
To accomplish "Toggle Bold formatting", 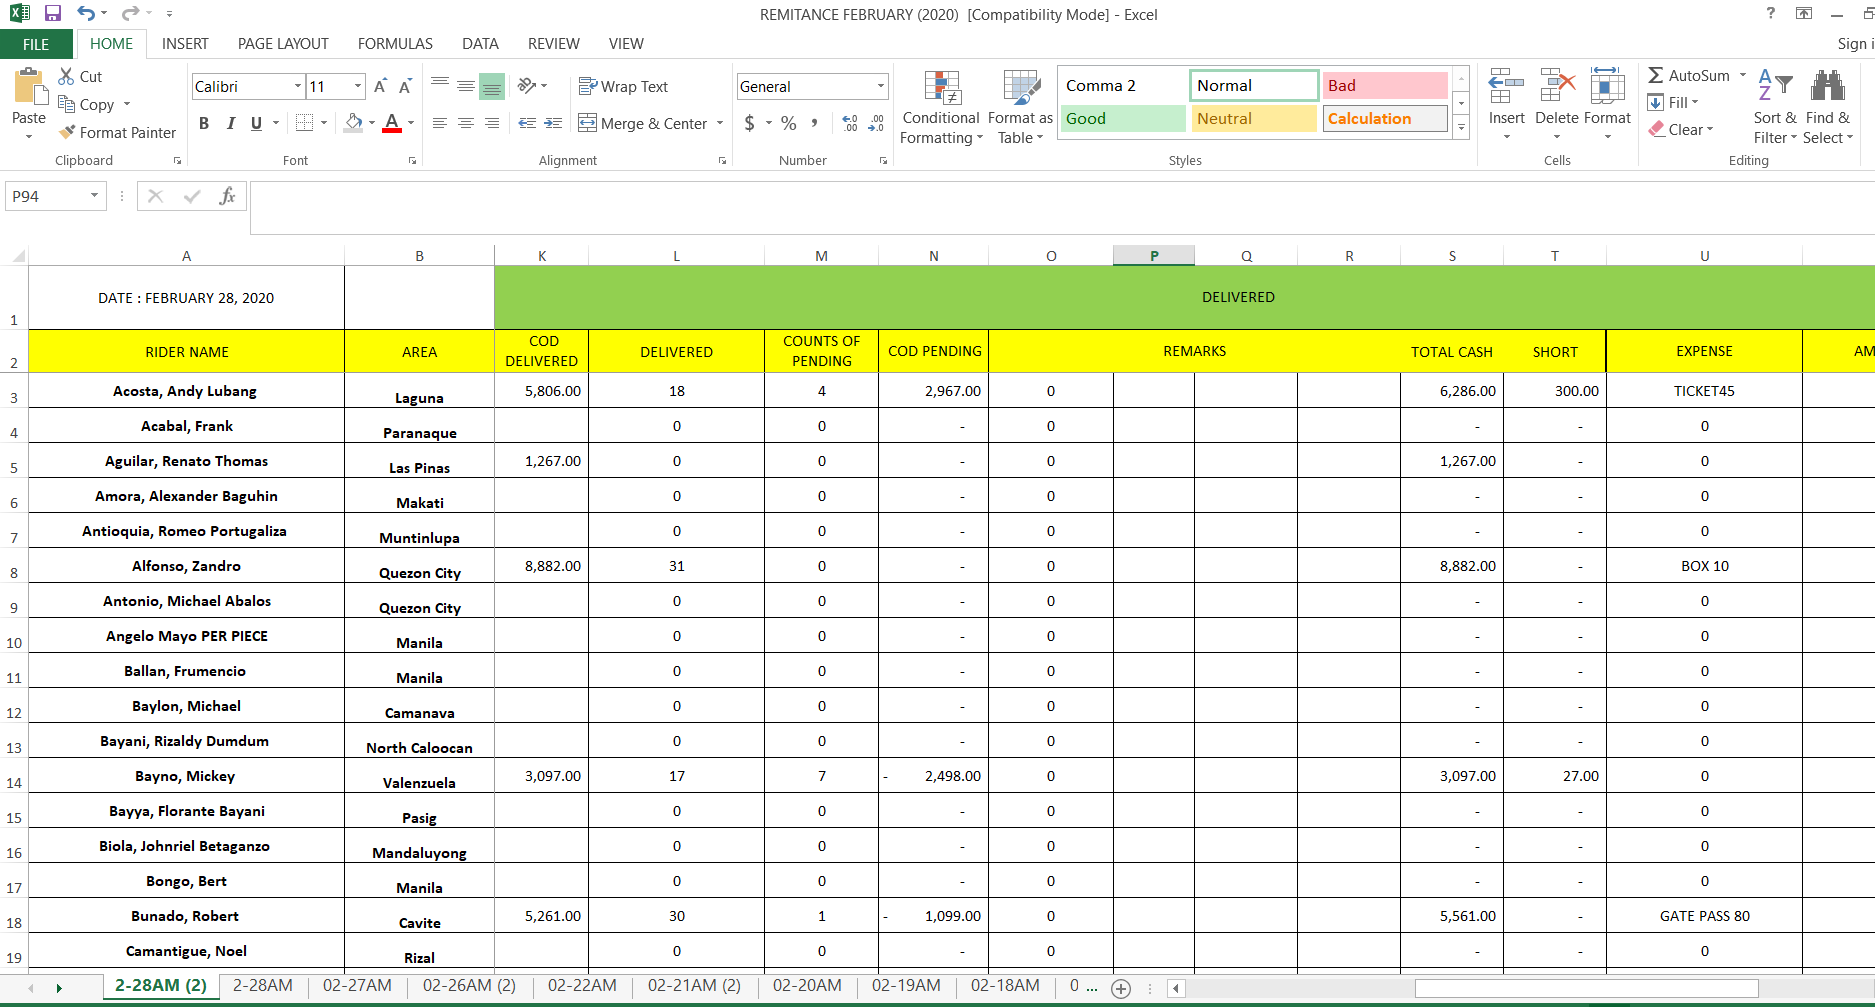I will 204,123.
